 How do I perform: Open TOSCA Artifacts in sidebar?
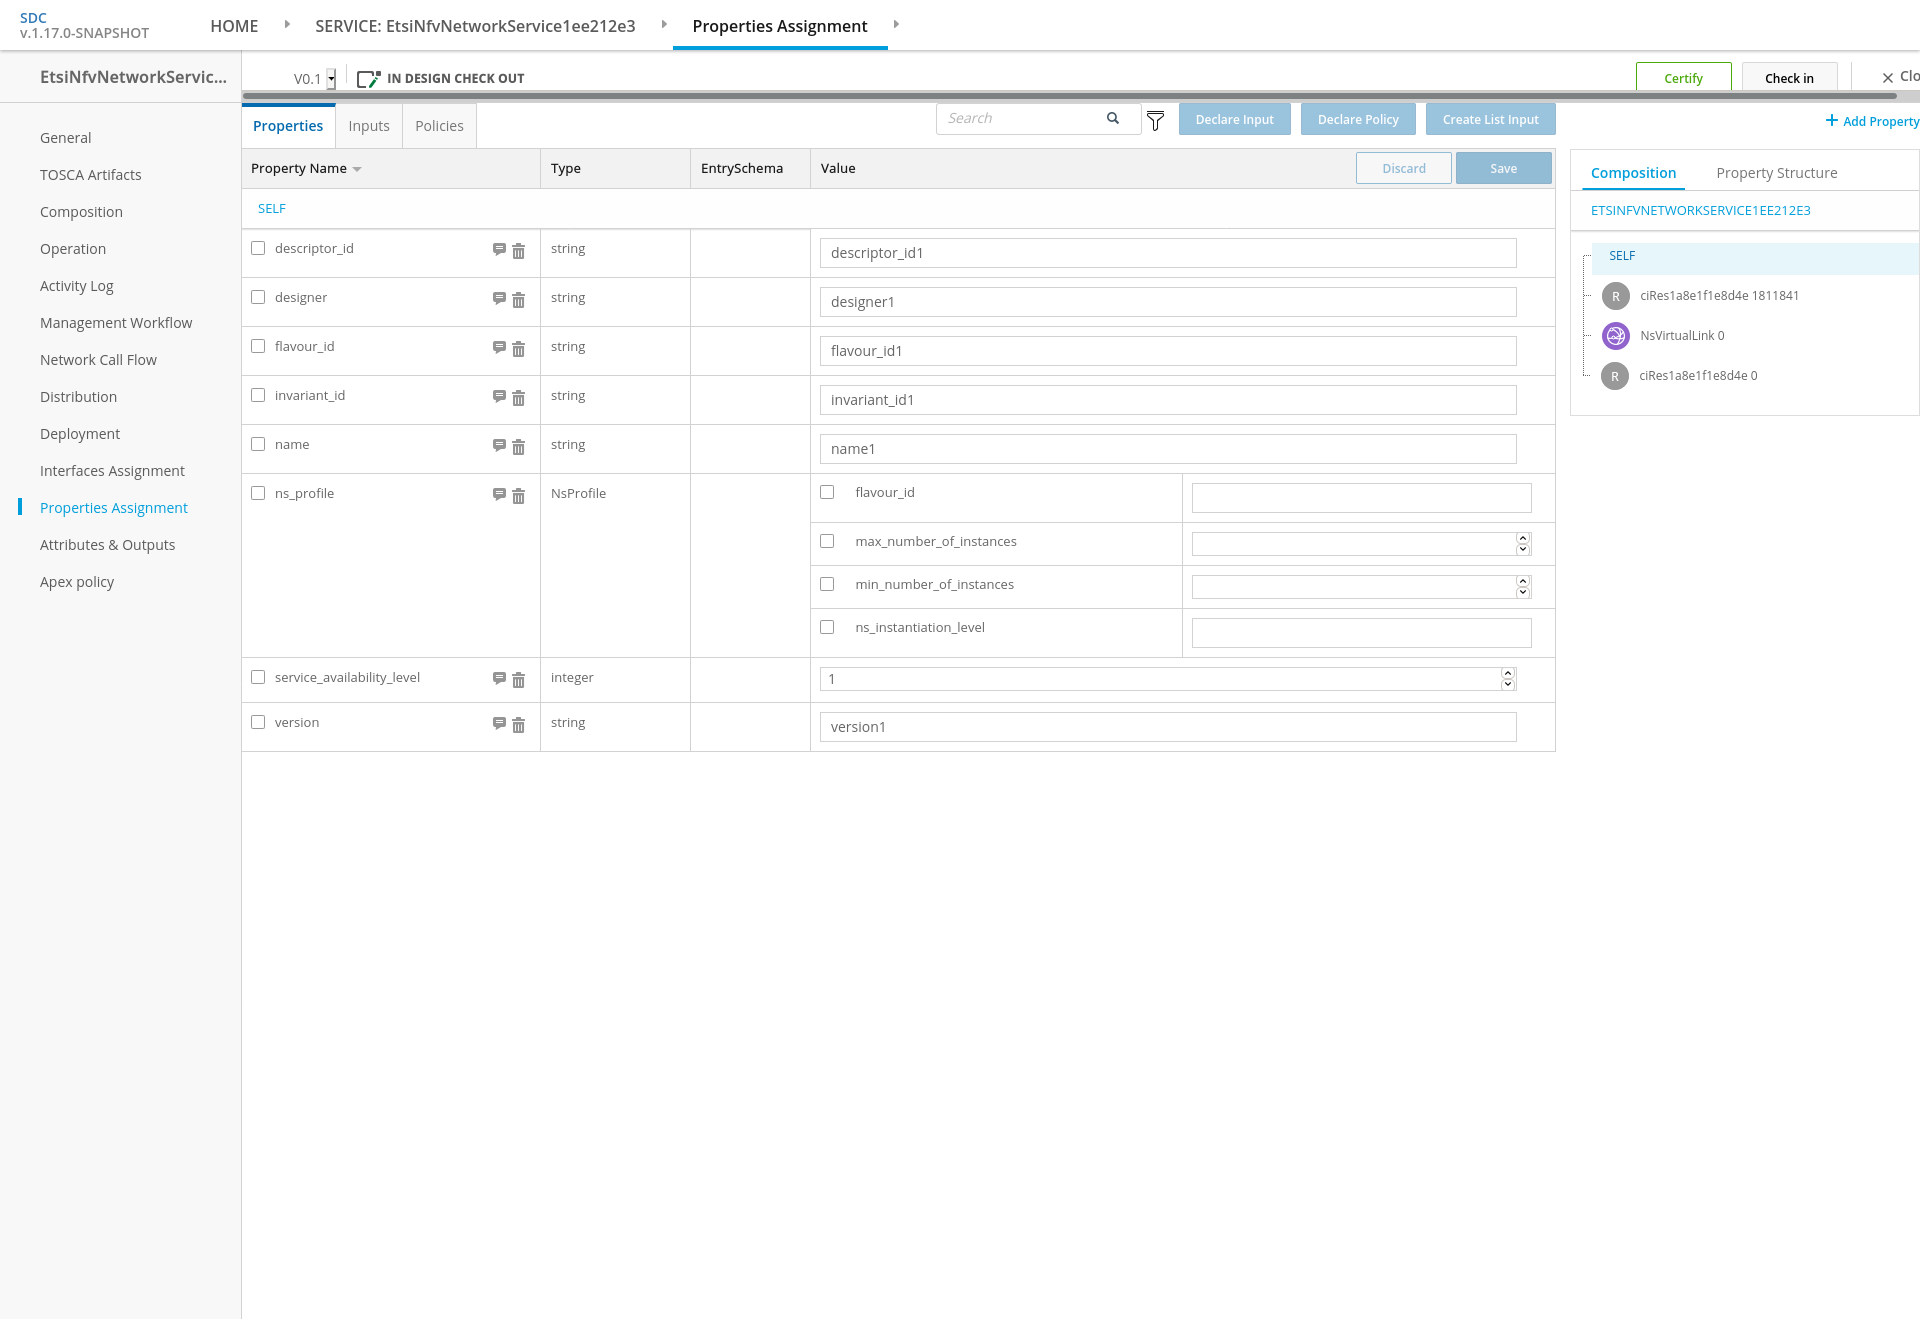pyautogui.click(x=90, y=175)
